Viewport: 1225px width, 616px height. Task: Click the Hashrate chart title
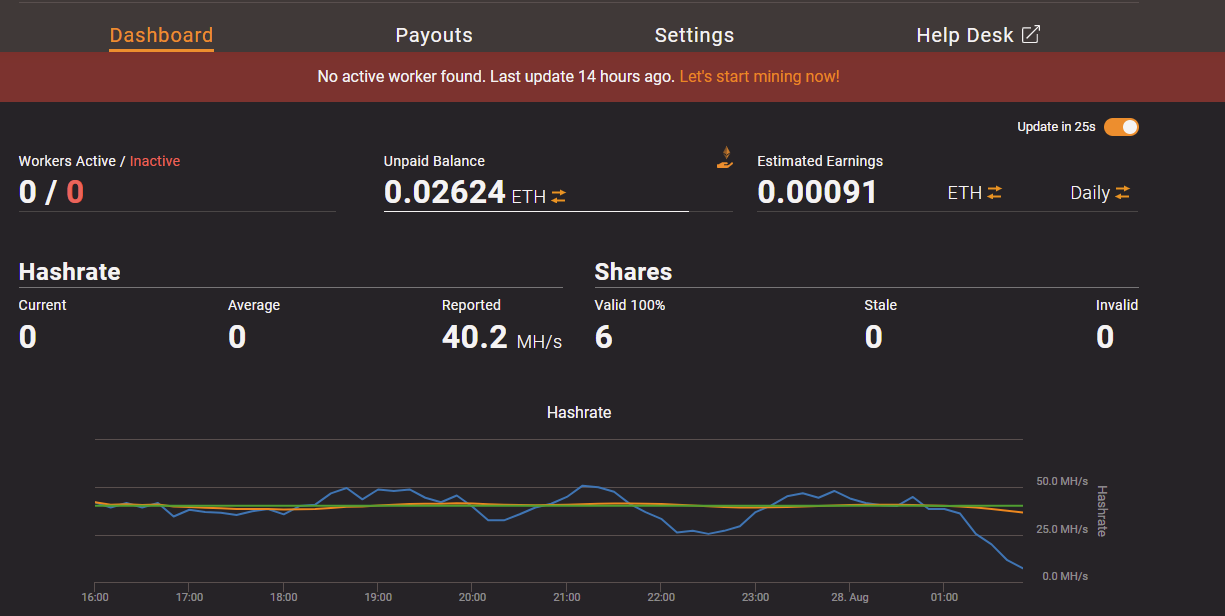click(579, 412)
